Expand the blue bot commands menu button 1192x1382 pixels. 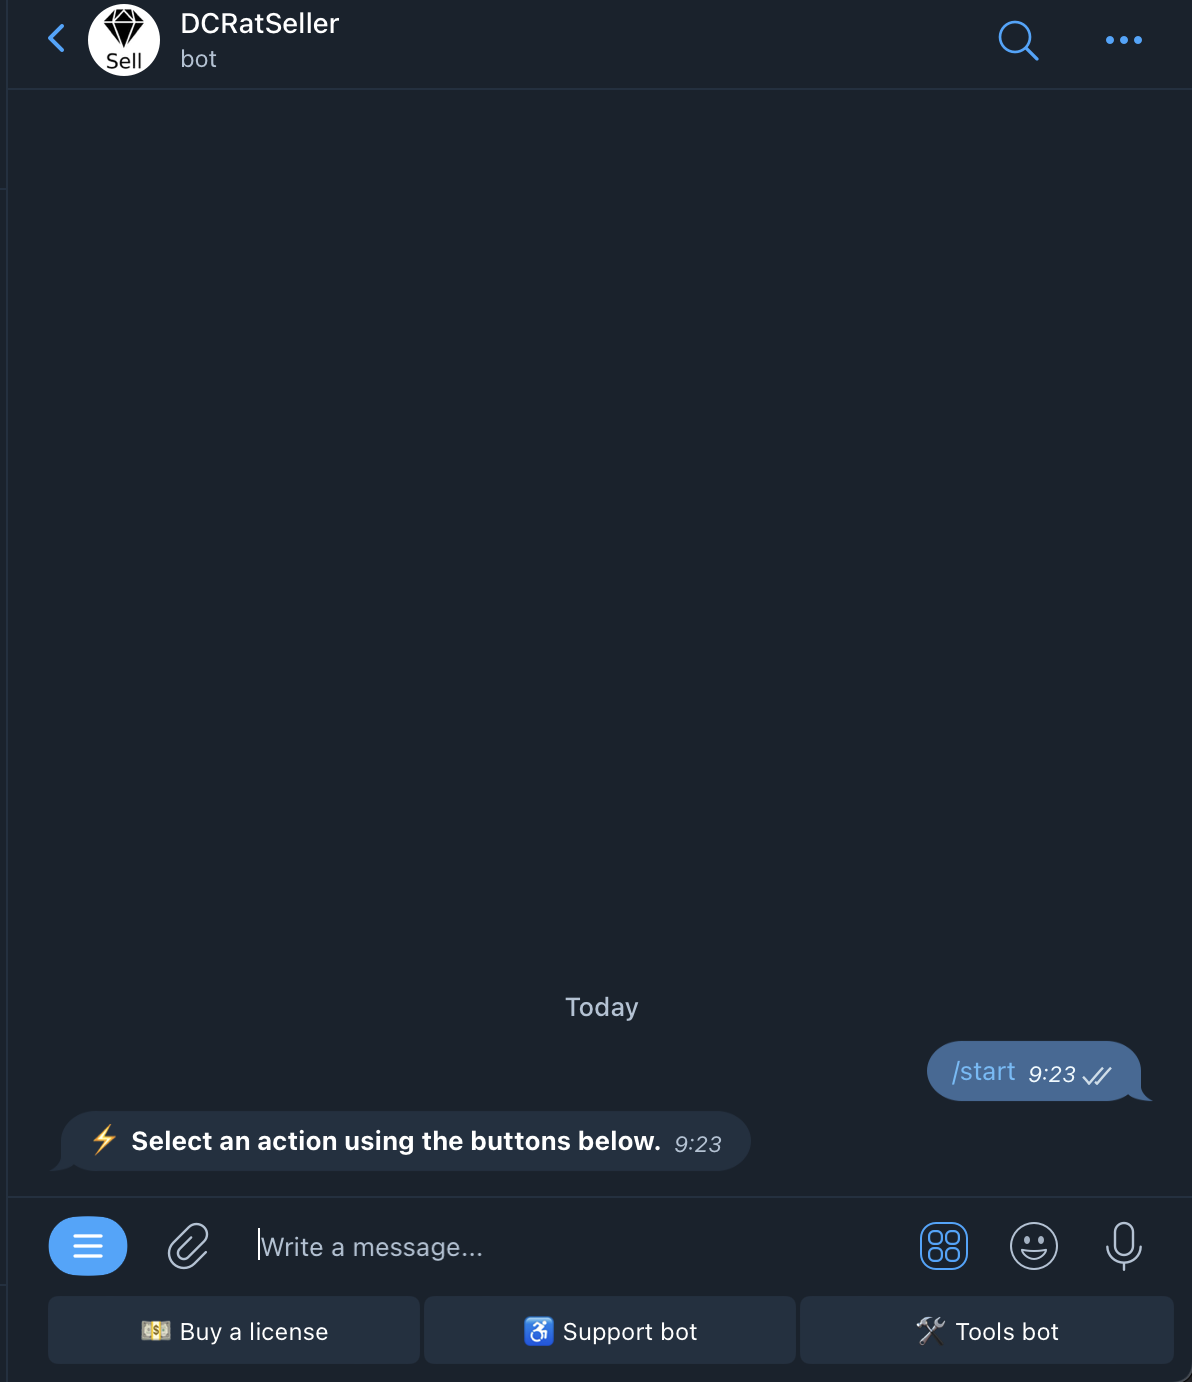tap(88, 1246)
